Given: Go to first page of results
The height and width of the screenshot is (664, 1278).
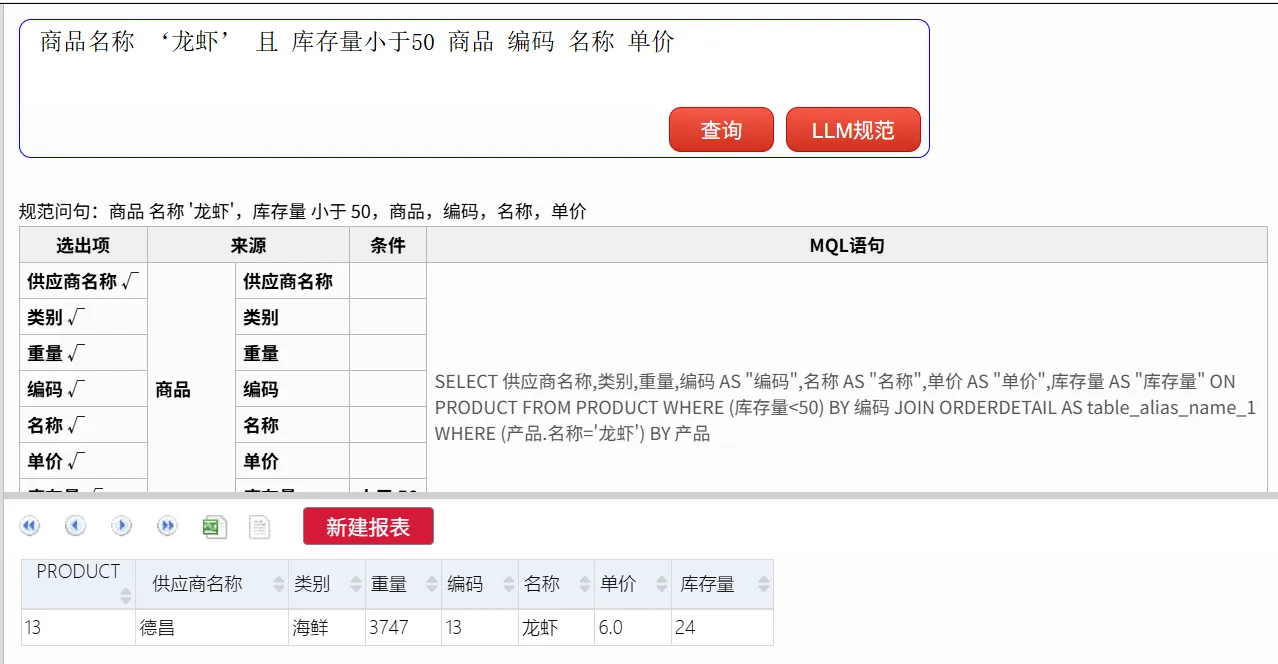Looking at the screenshot, I should pyautogui.click(x=30, y=526).
